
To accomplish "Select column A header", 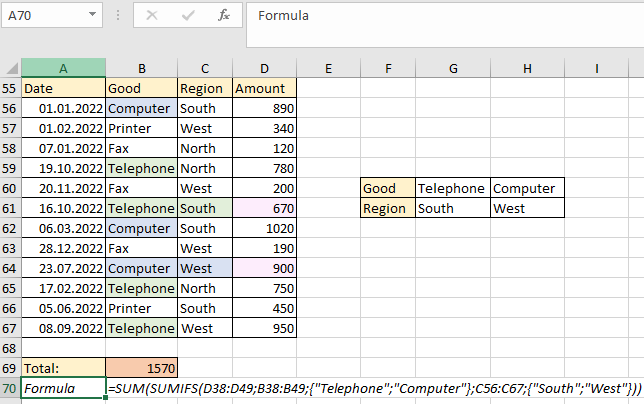I will (63, 68).
